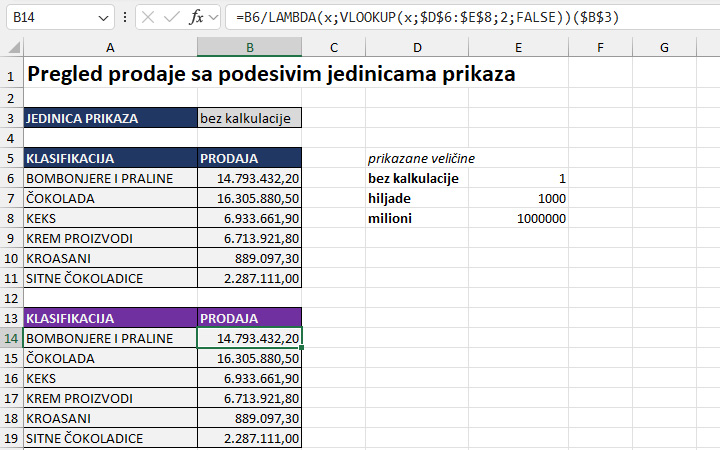This screenshot has height=450, width=720.
Task: Select the 'hiljade' label cell
Action: tap(417, 198)
